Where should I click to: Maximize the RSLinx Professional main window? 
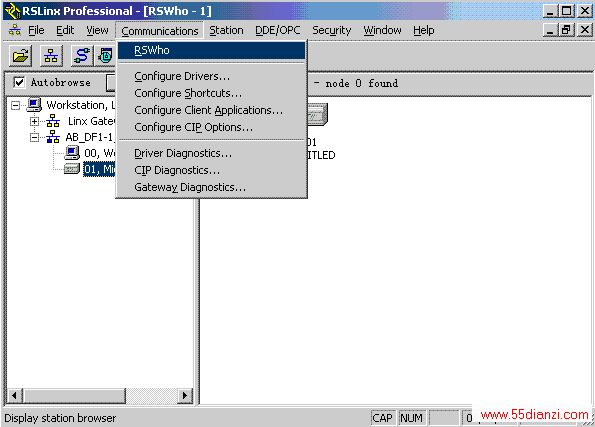coord(566,11)
